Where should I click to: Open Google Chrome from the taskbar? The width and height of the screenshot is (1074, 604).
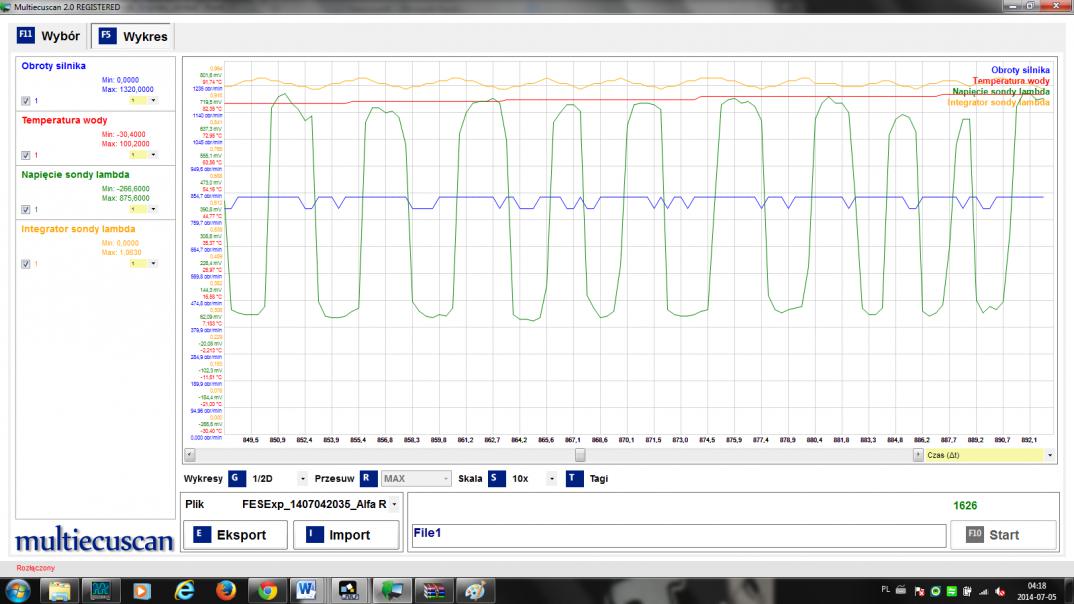click(x=267, y=589)
